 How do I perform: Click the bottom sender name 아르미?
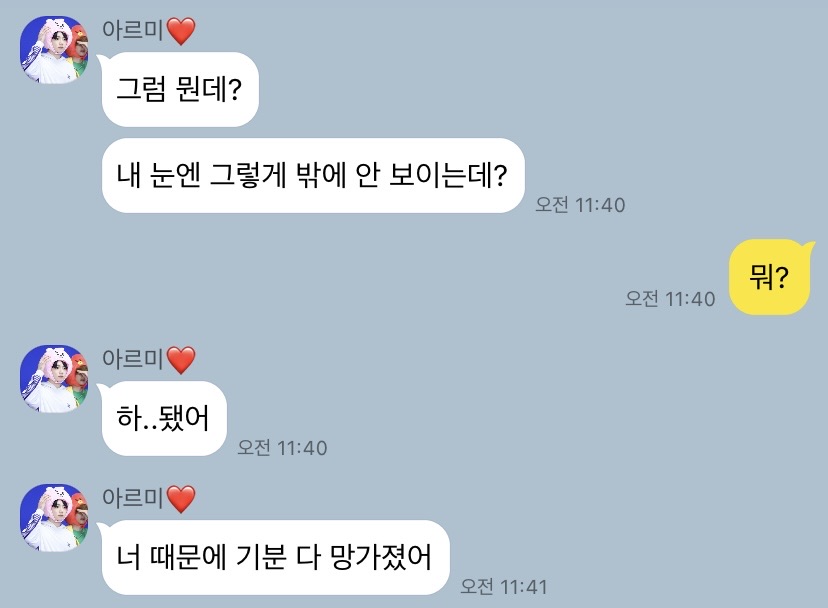click(133, 498)
